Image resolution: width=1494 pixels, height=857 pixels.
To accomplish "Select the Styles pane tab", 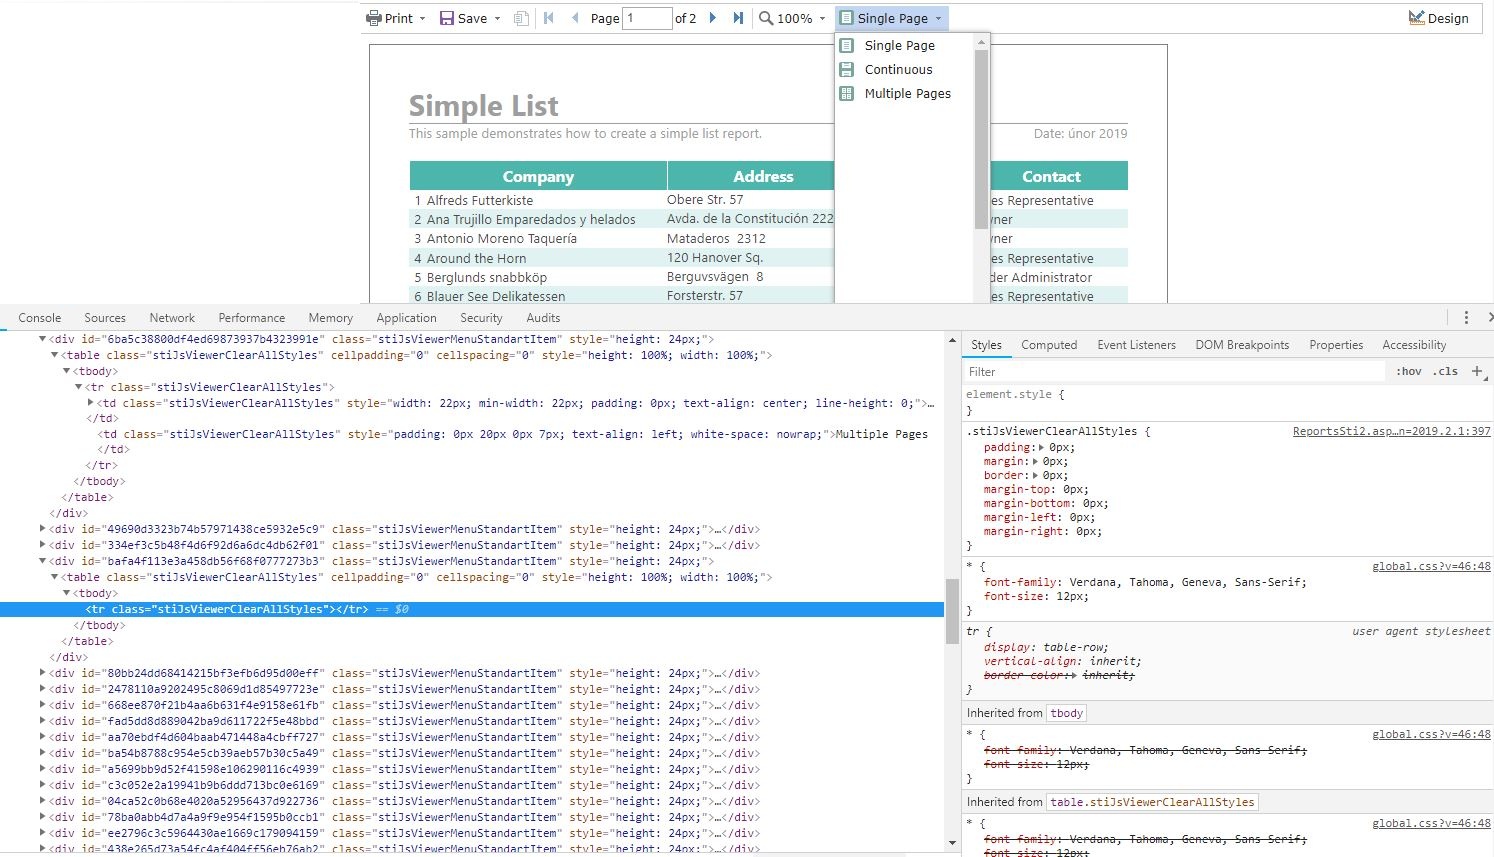I will [x=986, y=345].
